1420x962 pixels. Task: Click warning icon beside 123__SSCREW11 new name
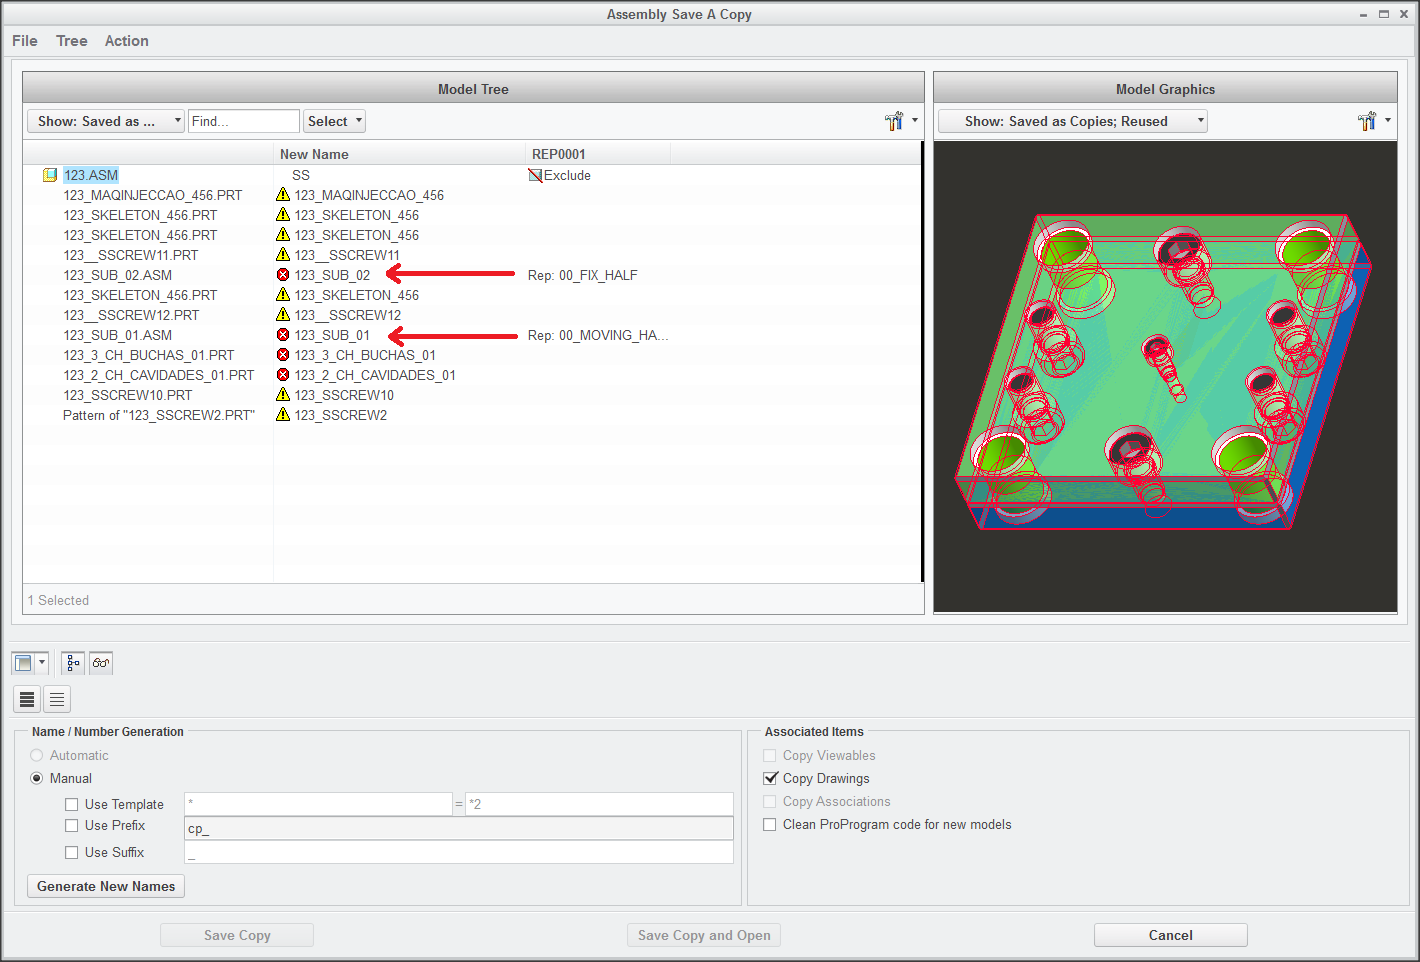coord(283,255)
